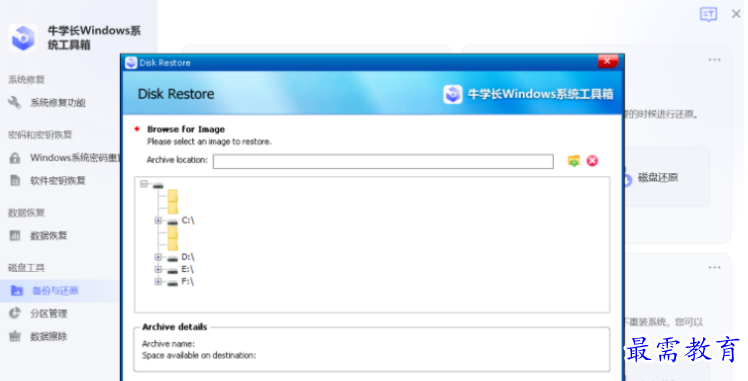Expand the C:\ drive node

158,220
